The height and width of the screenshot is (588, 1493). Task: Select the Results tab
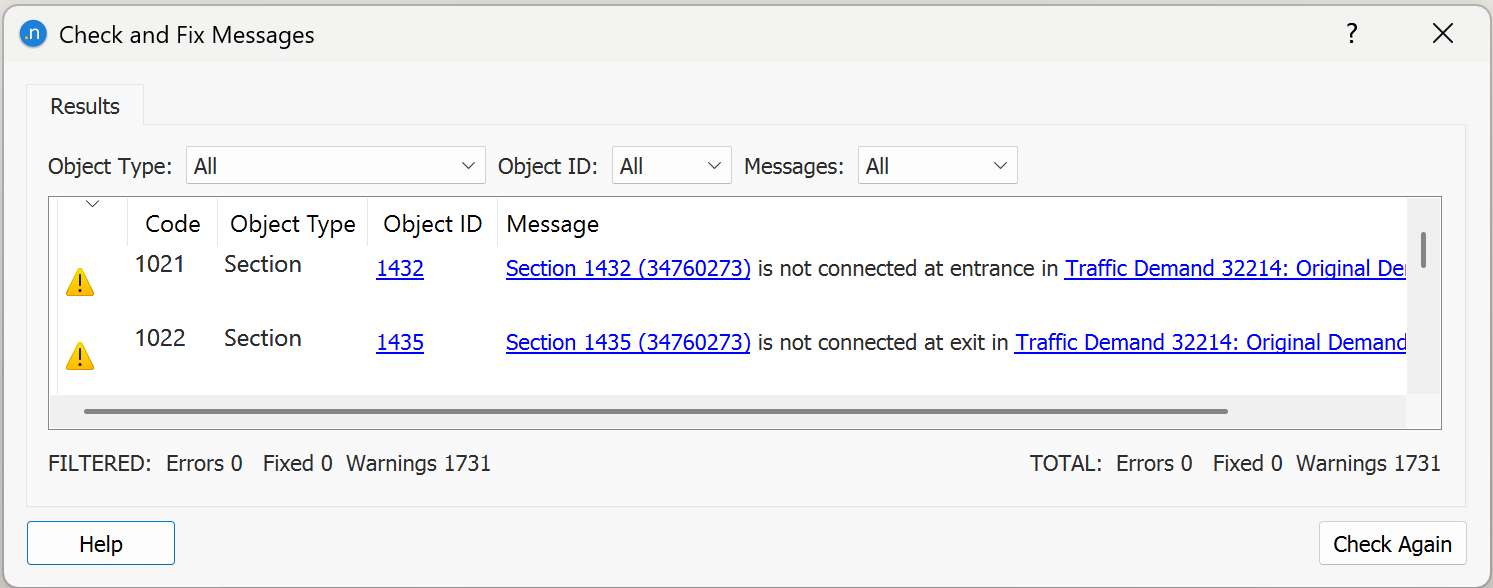click(84, 105)
